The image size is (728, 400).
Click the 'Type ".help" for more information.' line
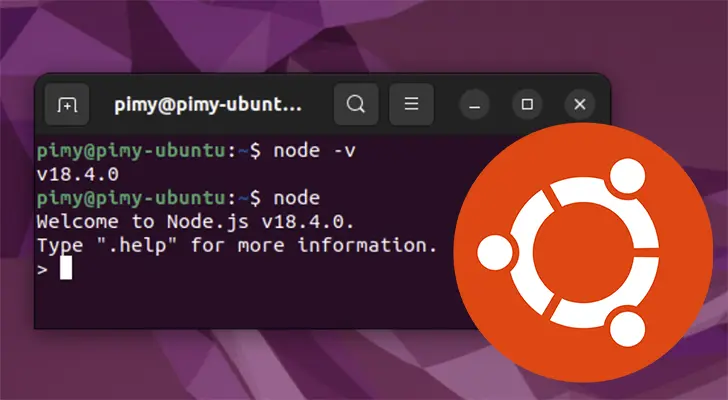tap(237, 245)
